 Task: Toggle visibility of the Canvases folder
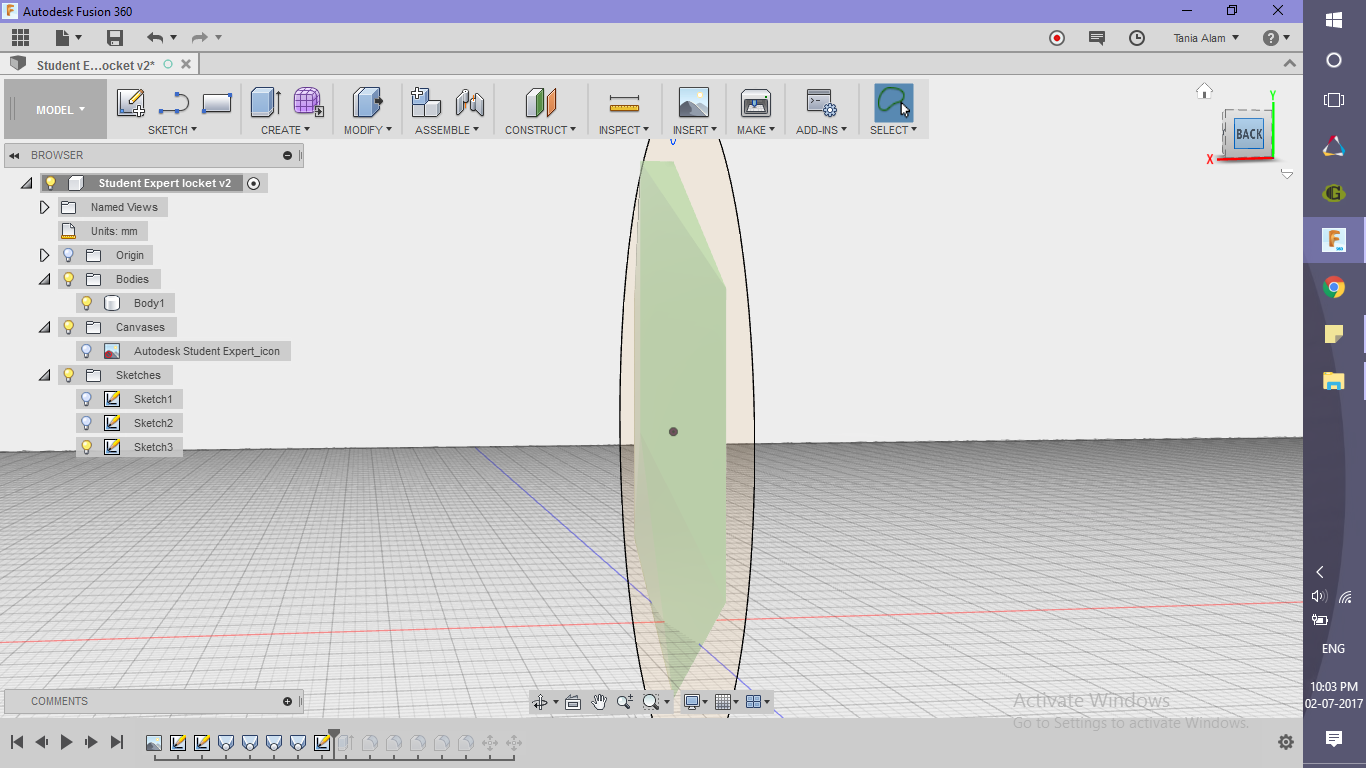click(68, 327)
